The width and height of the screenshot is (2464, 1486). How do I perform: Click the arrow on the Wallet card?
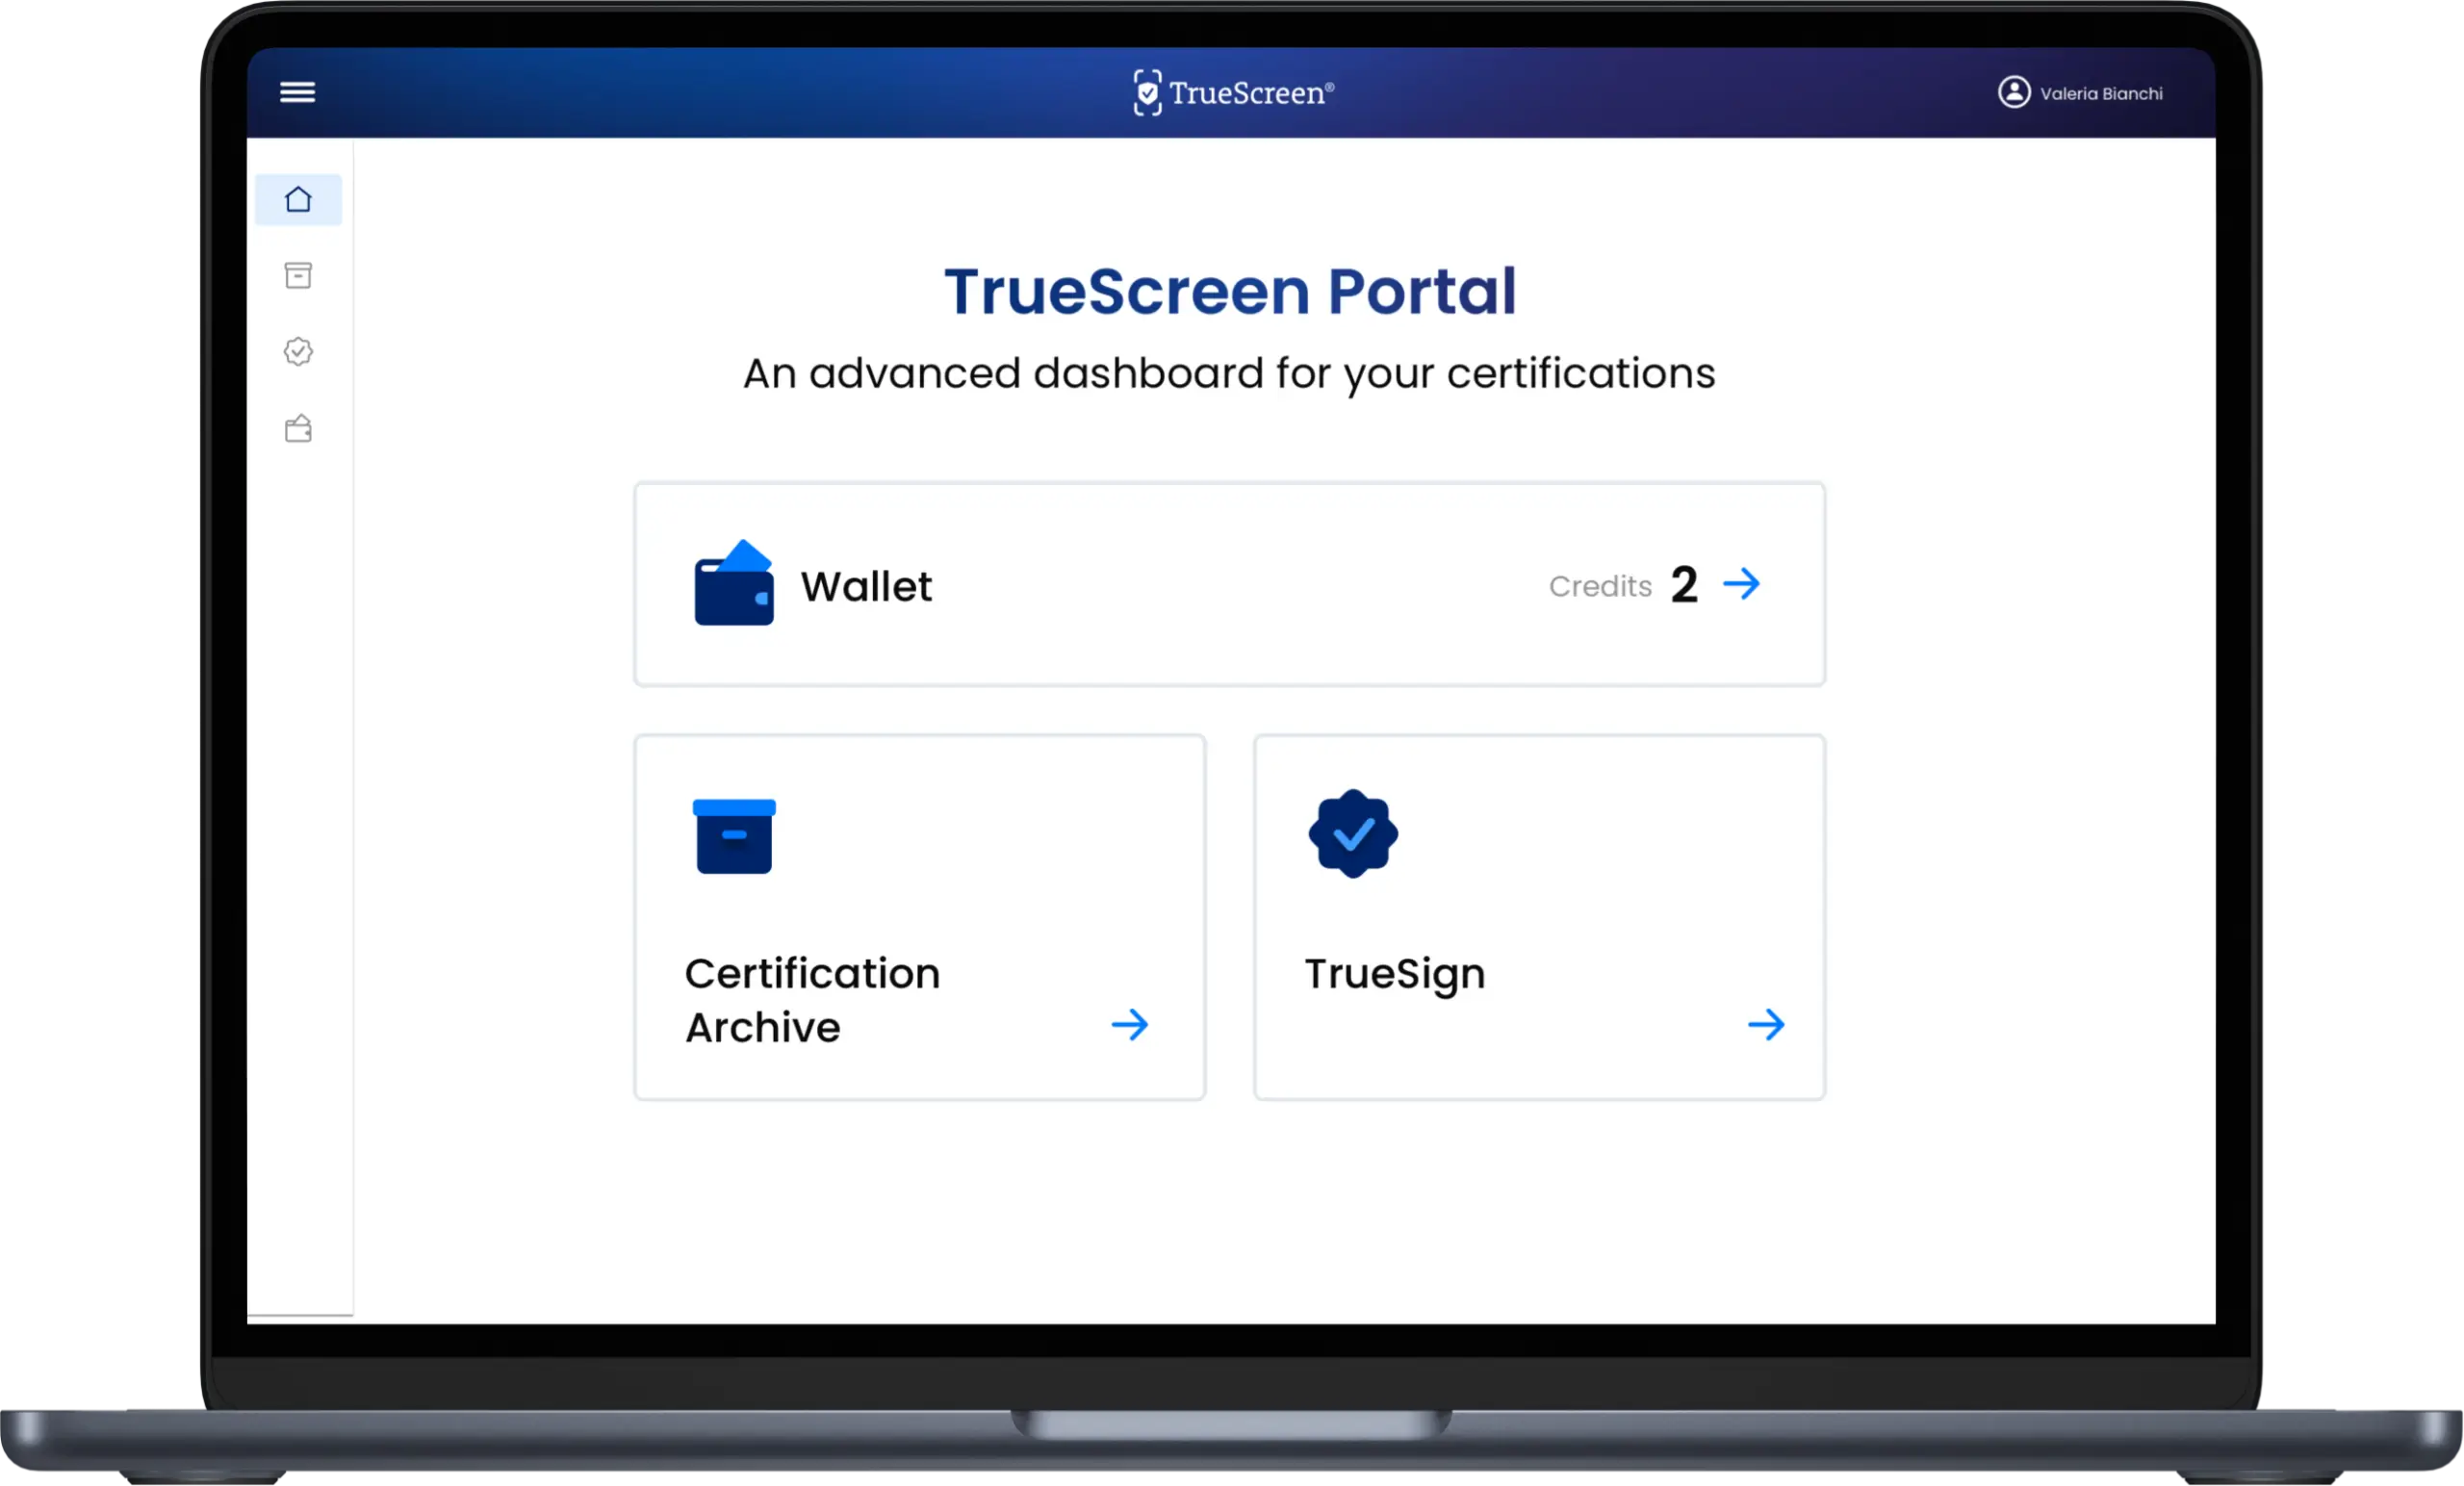[1741, 584]
